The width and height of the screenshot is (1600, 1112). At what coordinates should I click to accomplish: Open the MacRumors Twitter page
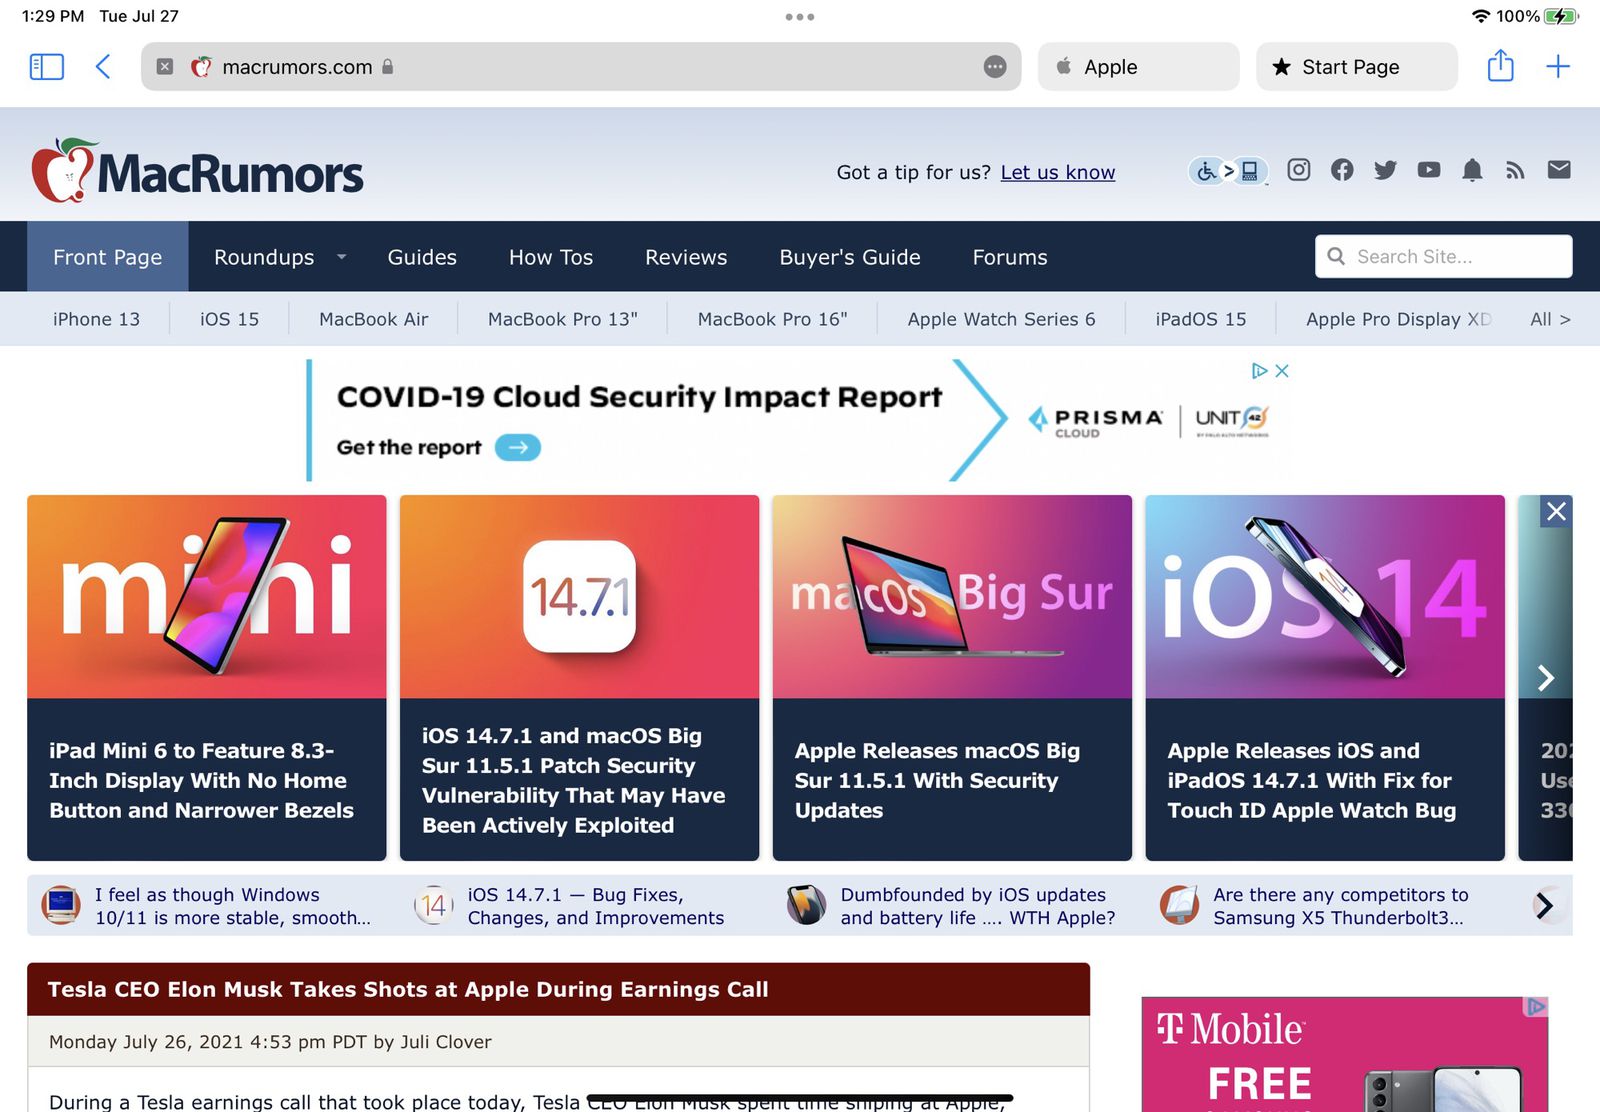pos(1385,170)
